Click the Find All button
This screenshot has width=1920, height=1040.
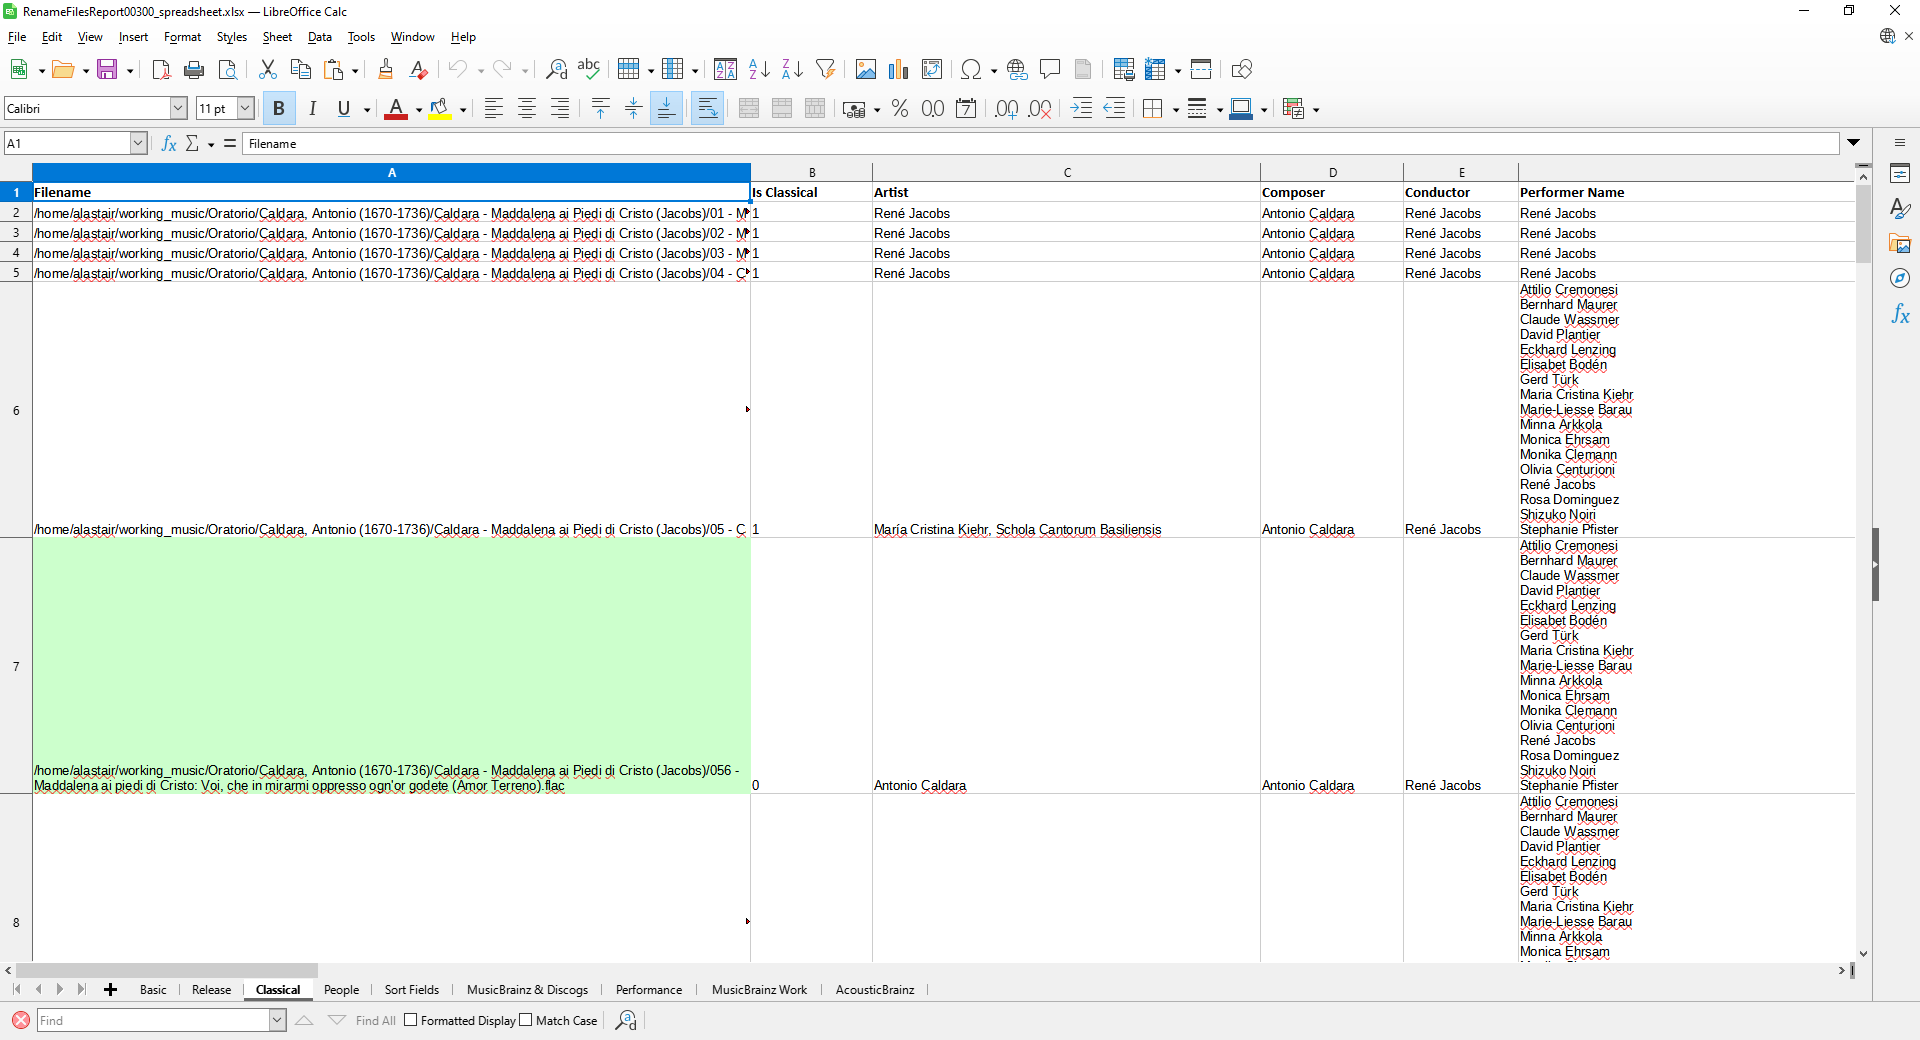375,1021
